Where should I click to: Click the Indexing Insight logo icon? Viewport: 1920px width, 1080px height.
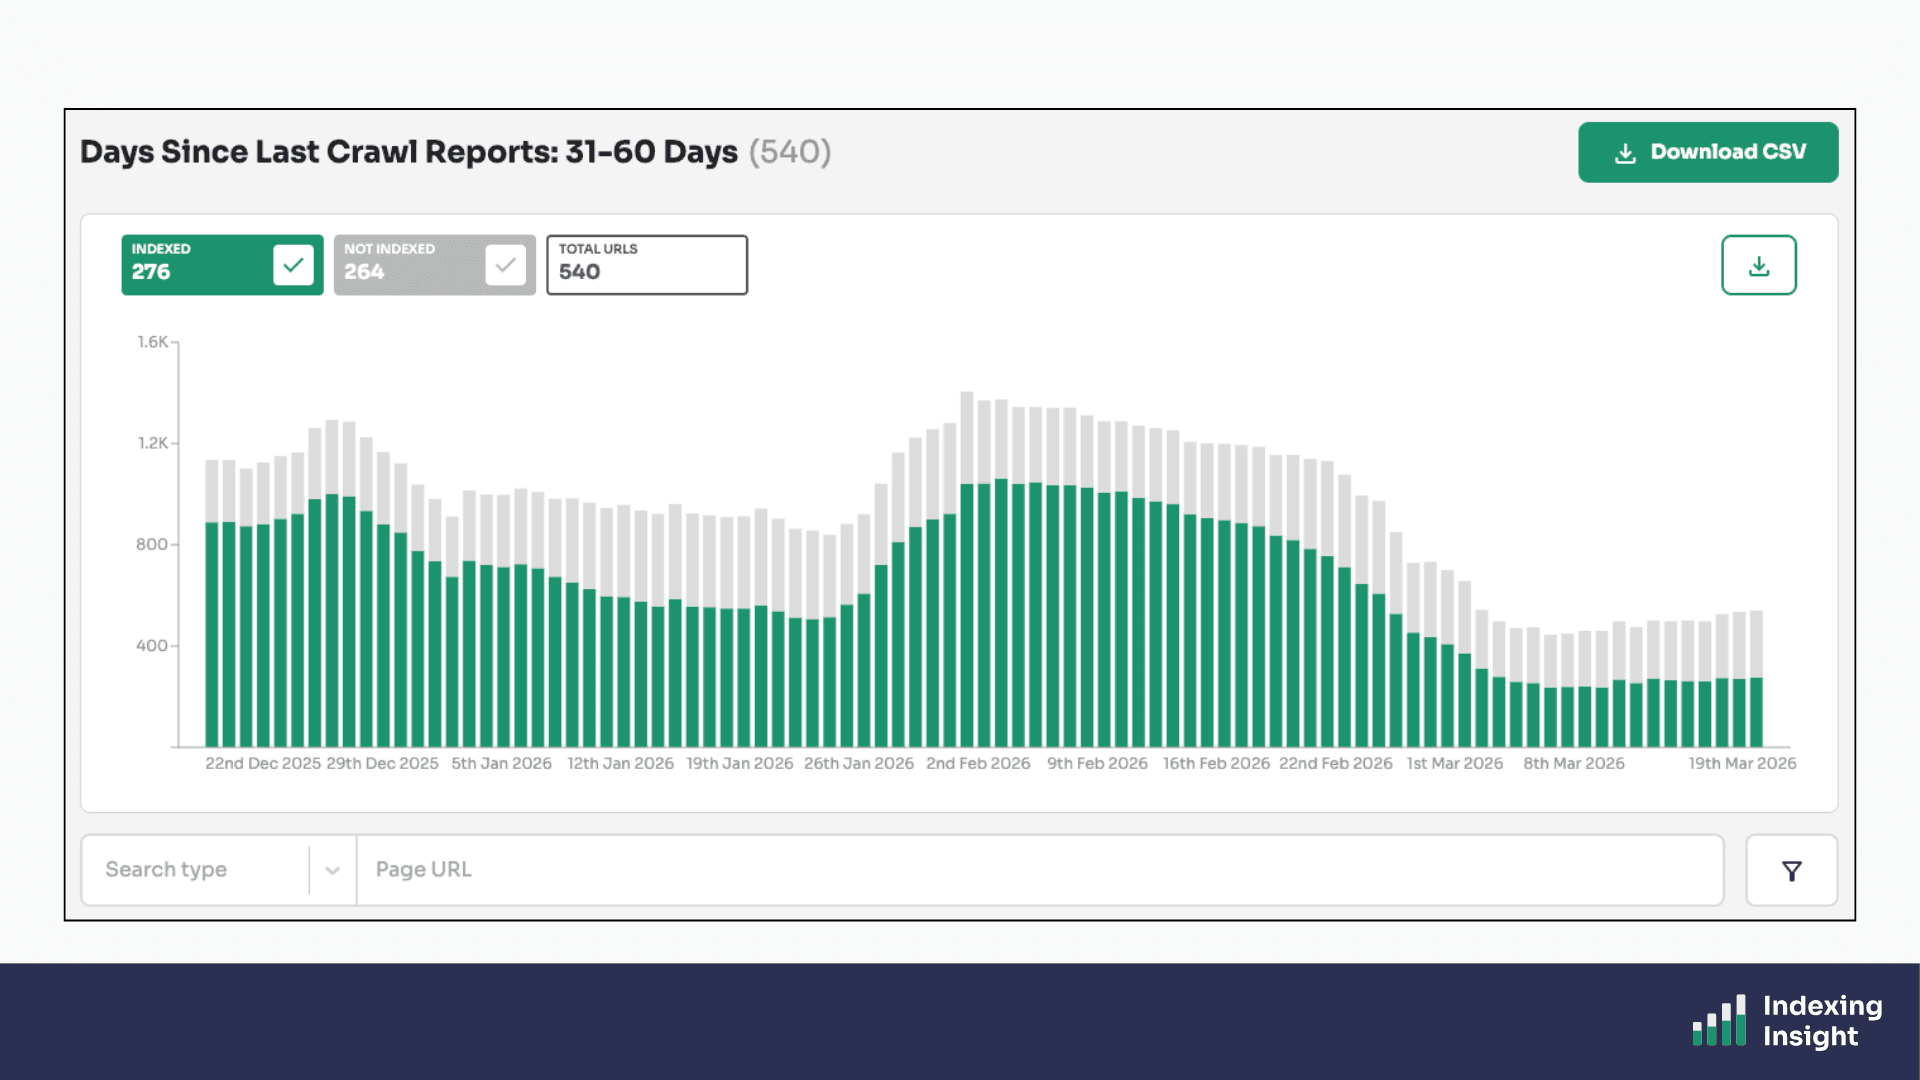(x=1719, y=1021)
